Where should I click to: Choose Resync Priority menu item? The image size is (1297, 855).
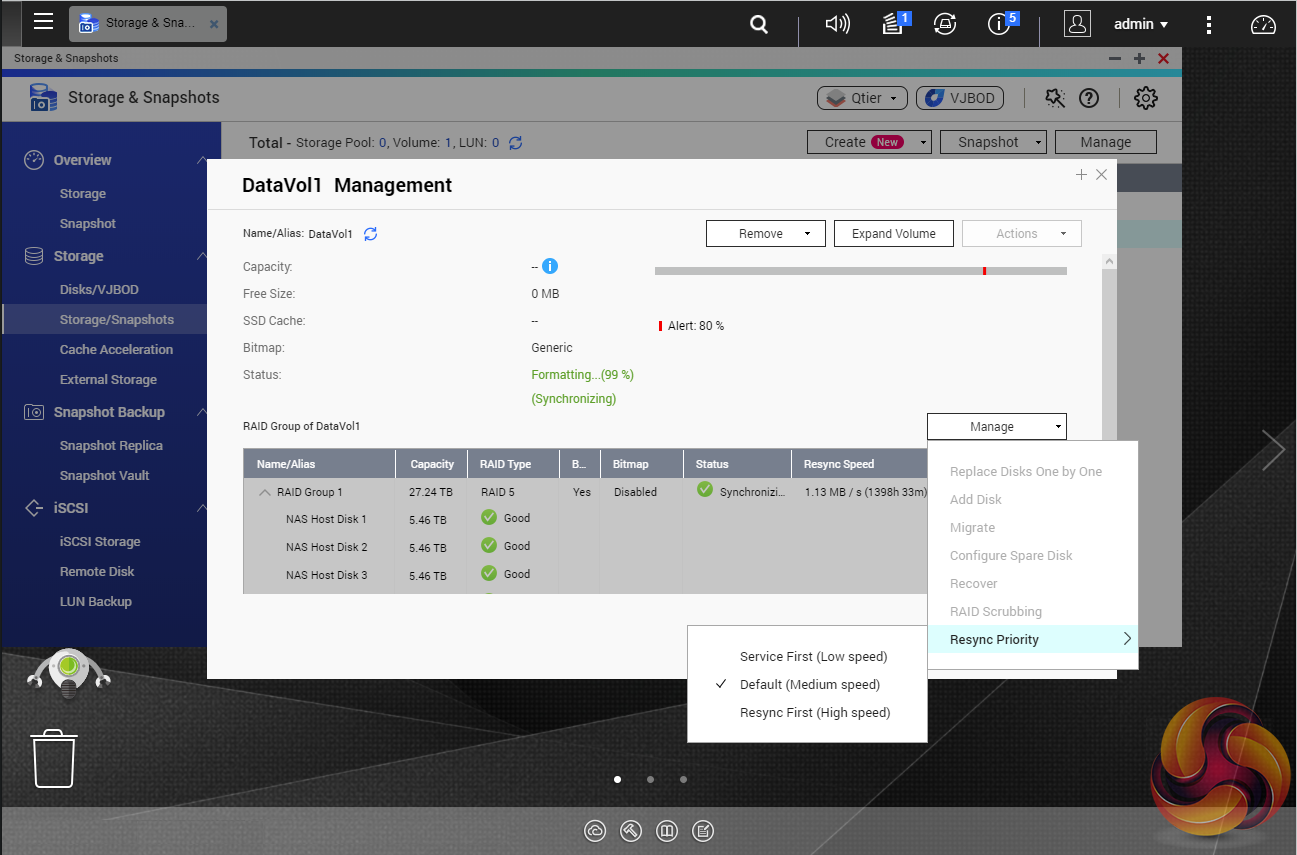pos(994,640)
